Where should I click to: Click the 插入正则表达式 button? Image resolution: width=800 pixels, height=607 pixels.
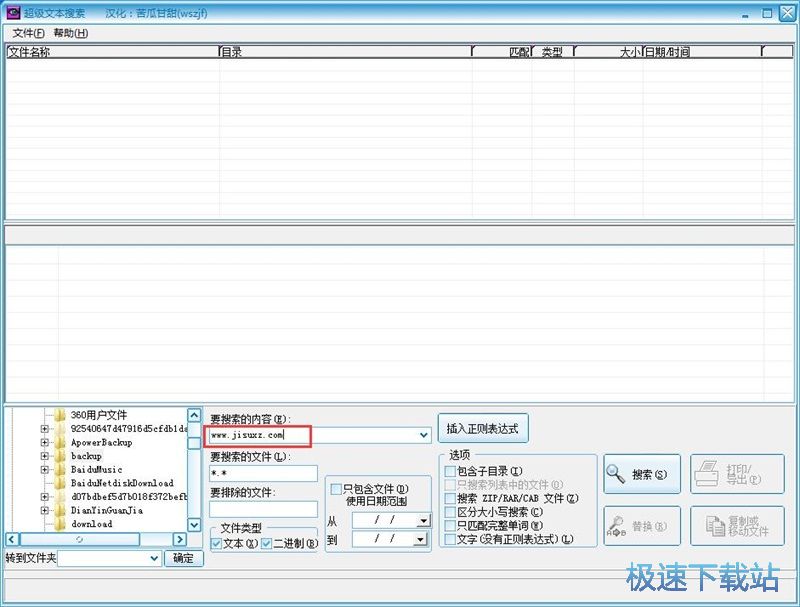point(483,428)
